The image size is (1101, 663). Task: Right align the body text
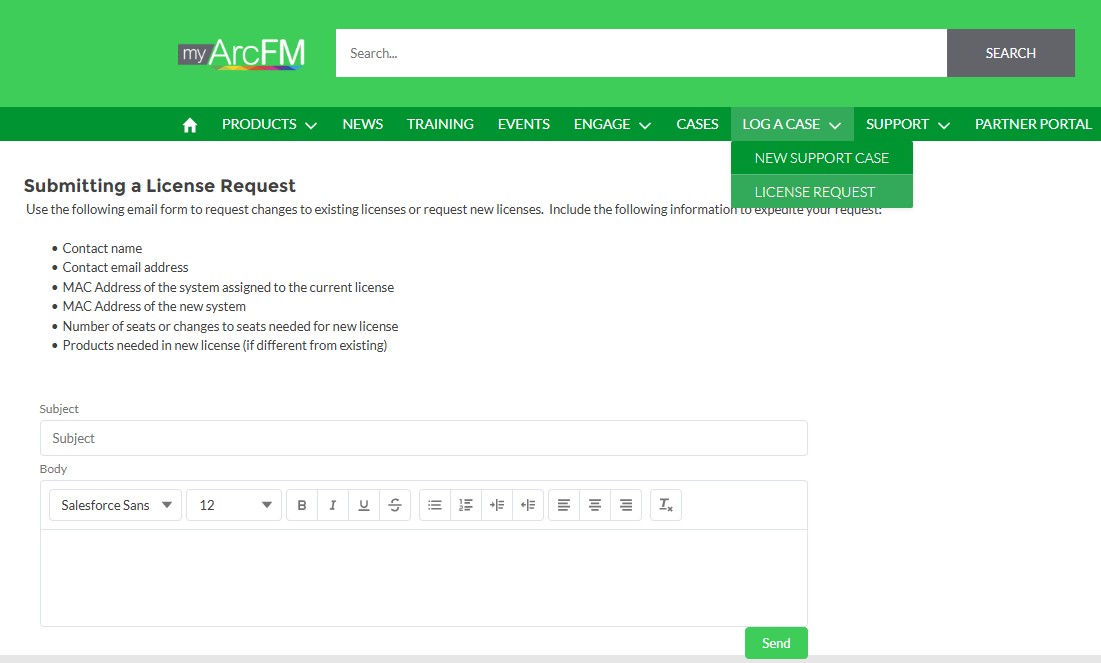pyautogui.click(x=626, y=505)
